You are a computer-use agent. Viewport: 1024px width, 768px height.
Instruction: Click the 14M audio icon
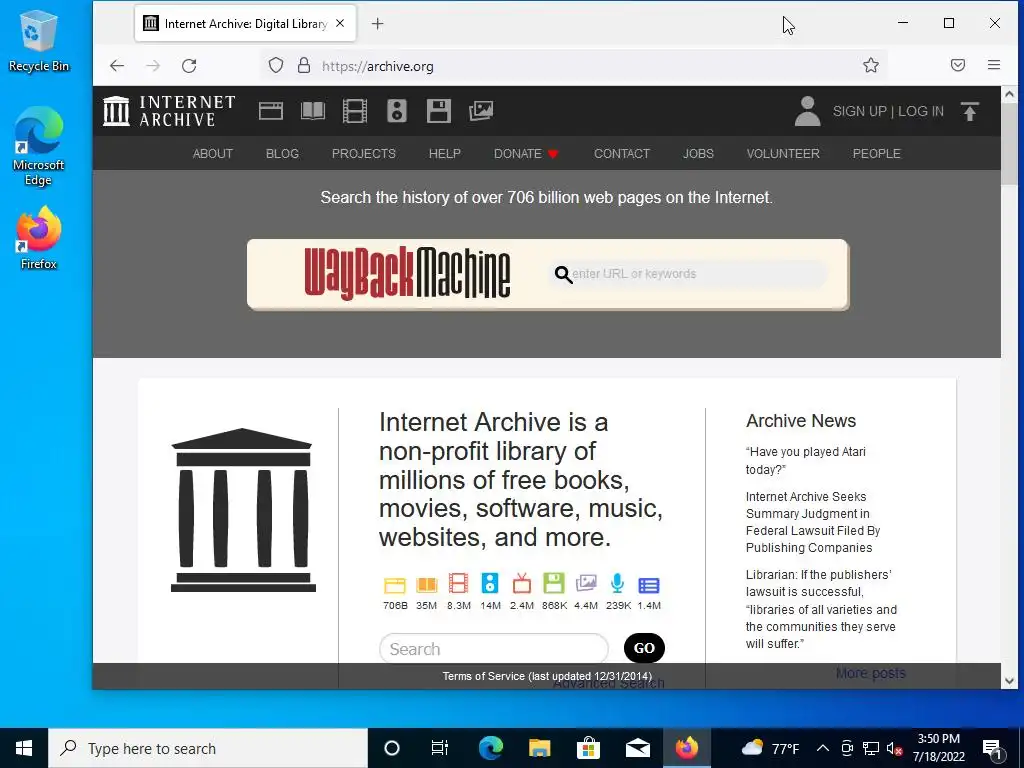pos(490,583)
